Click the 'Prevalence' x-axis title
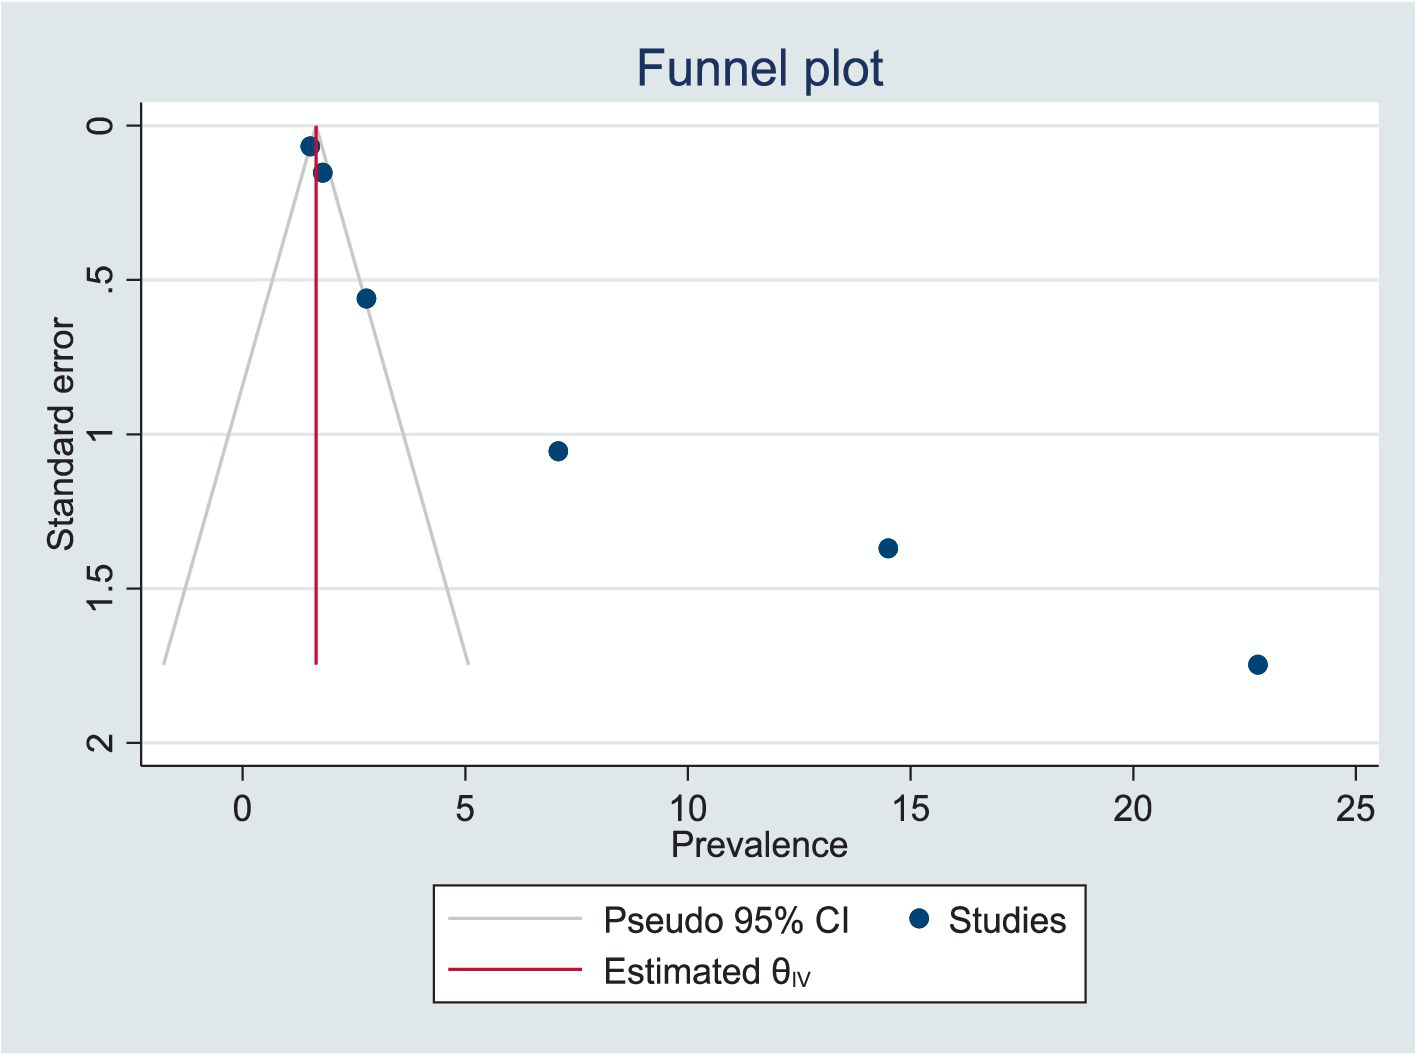This screenshot has height=1054, width=1421. coord(759,845)
